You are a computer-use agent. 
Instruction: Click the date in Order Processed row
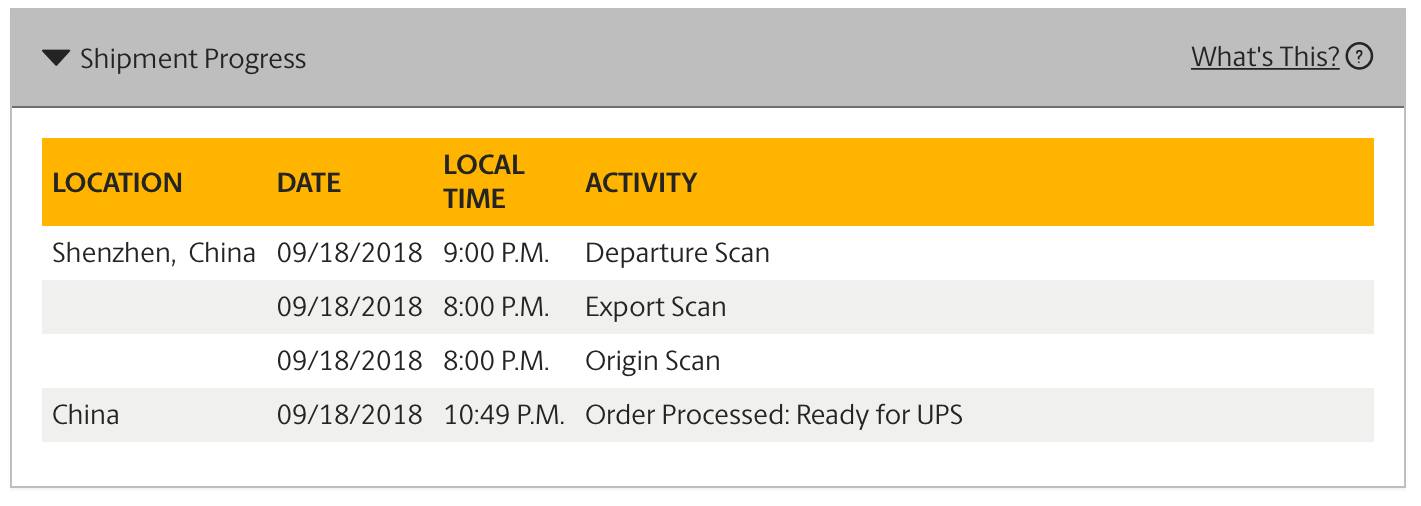click(350, 415)
